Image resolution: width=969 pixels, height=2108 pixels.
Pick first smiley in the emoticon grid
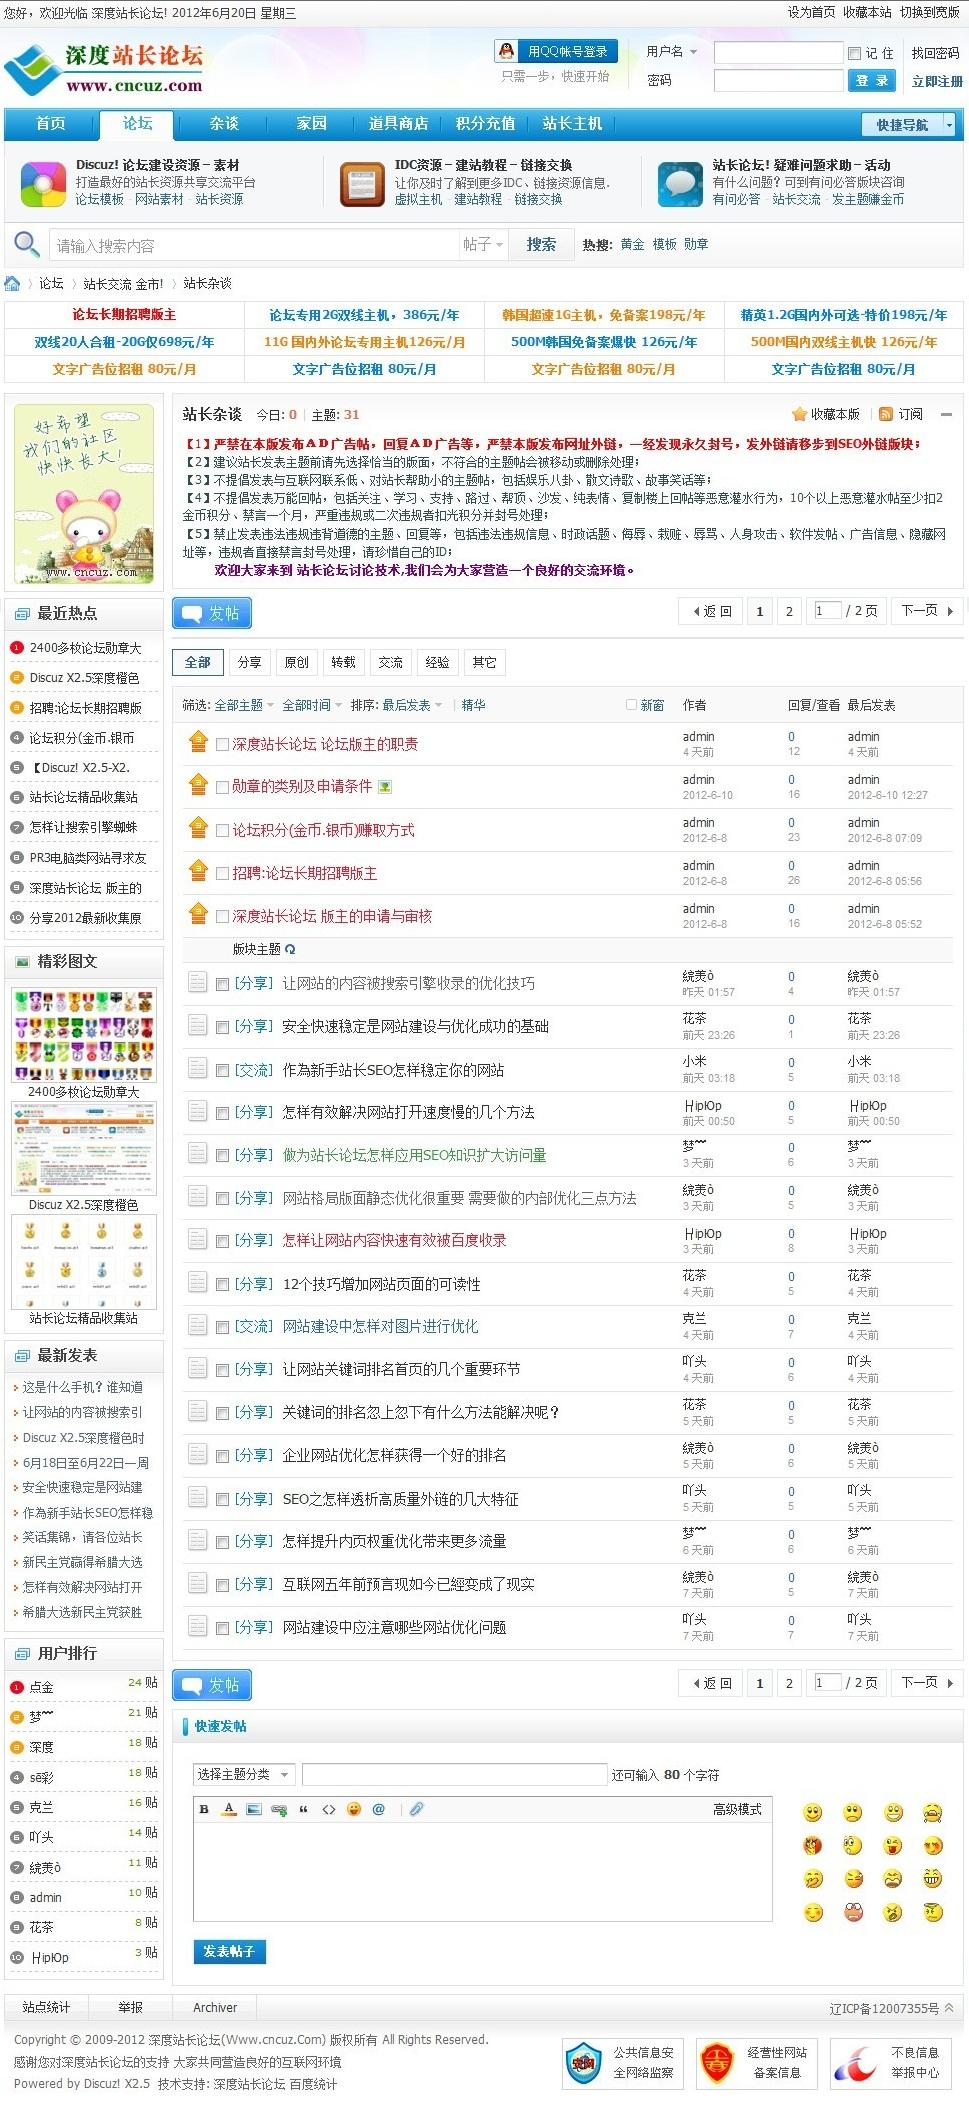pyautogui.click(x=813, y=1813)
